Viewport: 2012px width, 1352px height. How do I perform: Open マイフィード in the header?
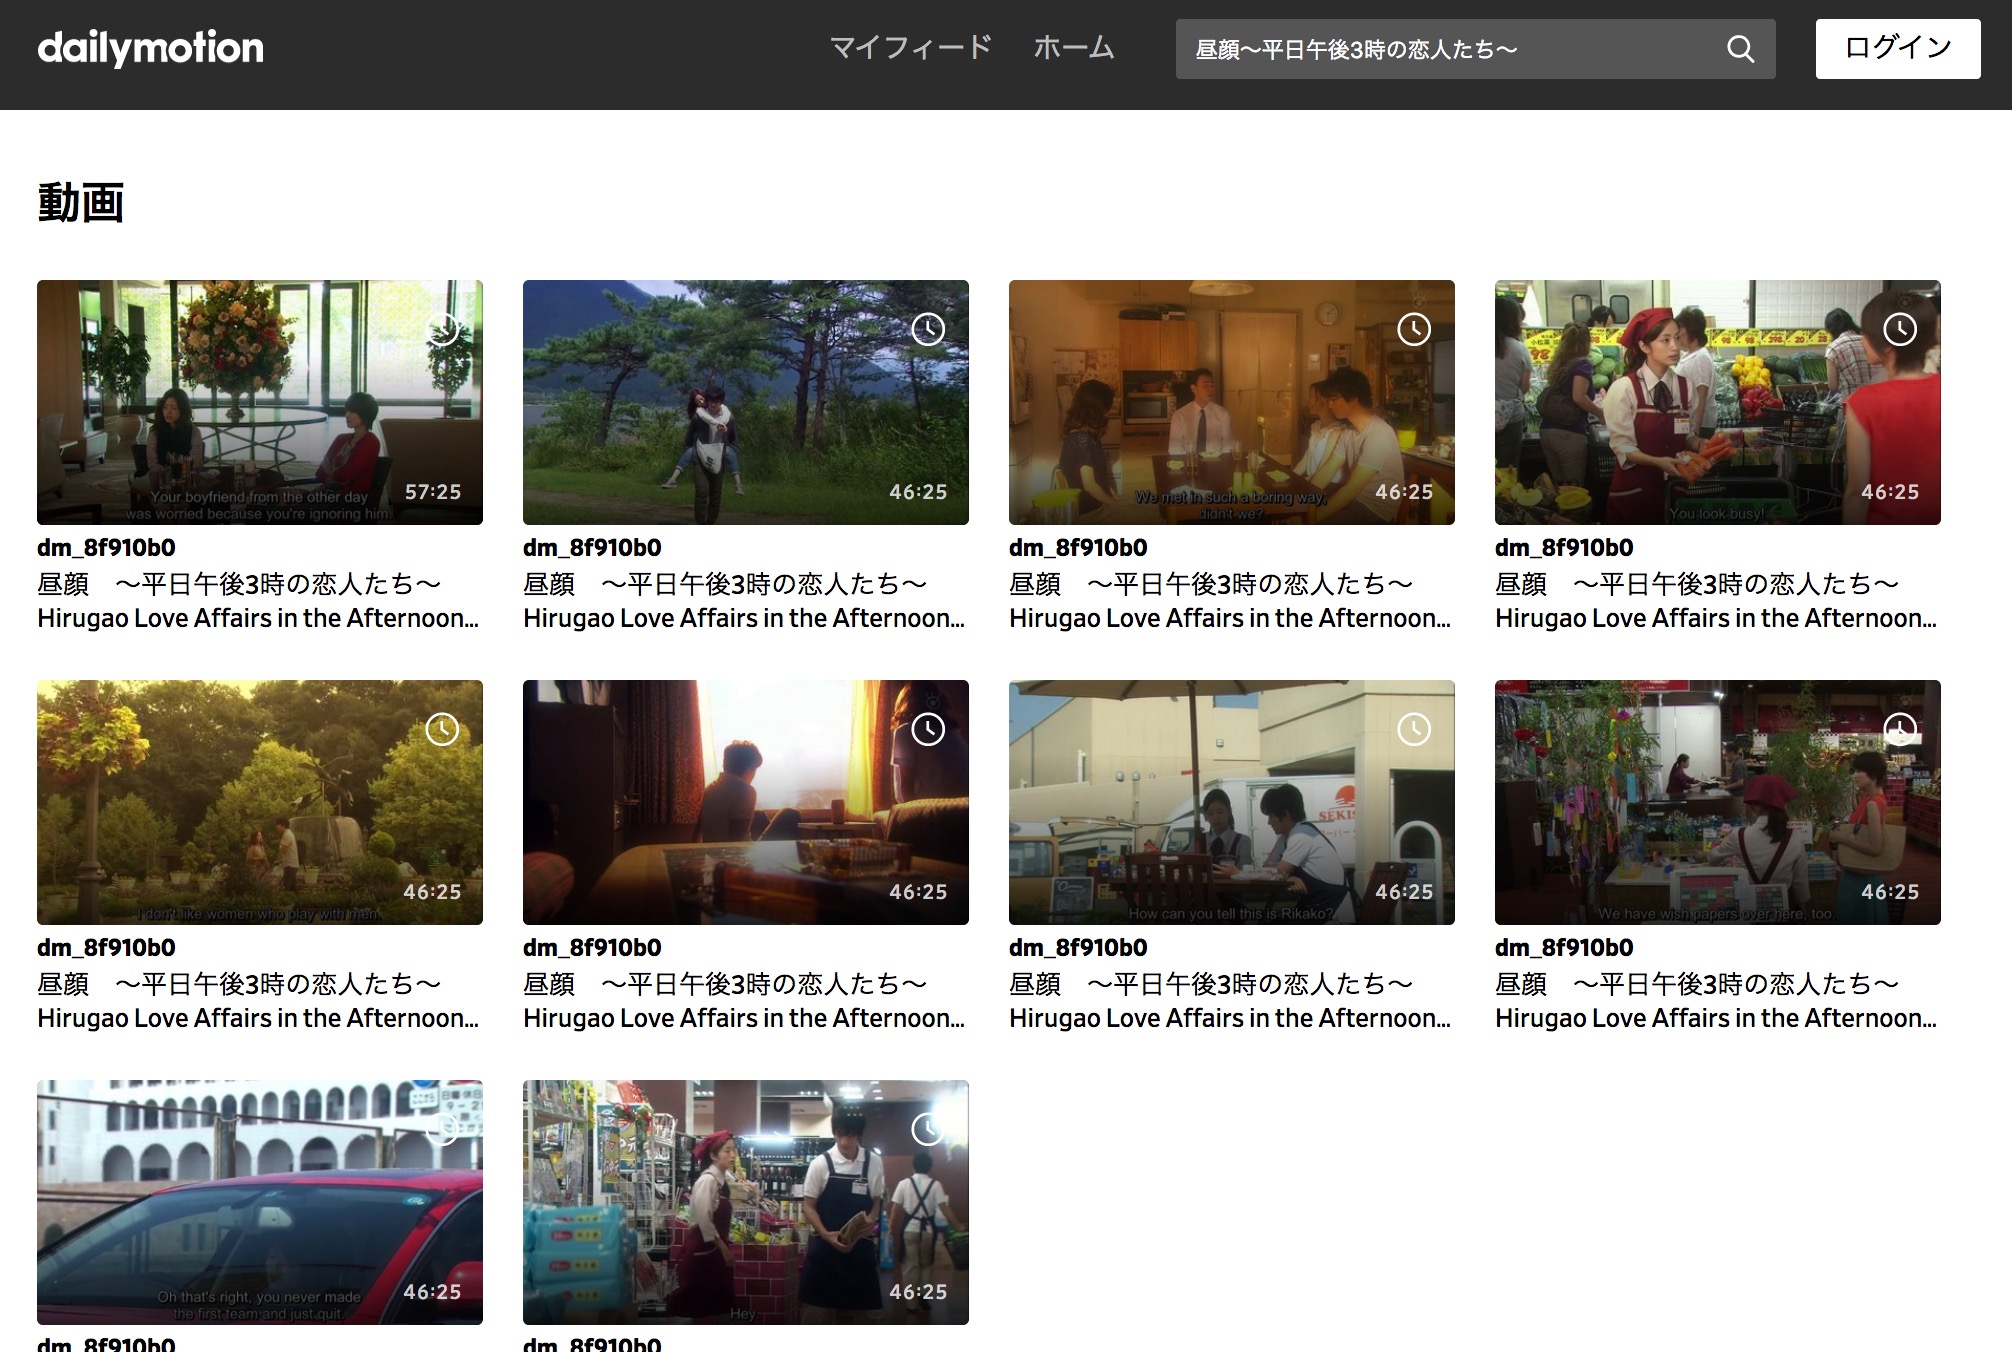[x=911, y=48]
